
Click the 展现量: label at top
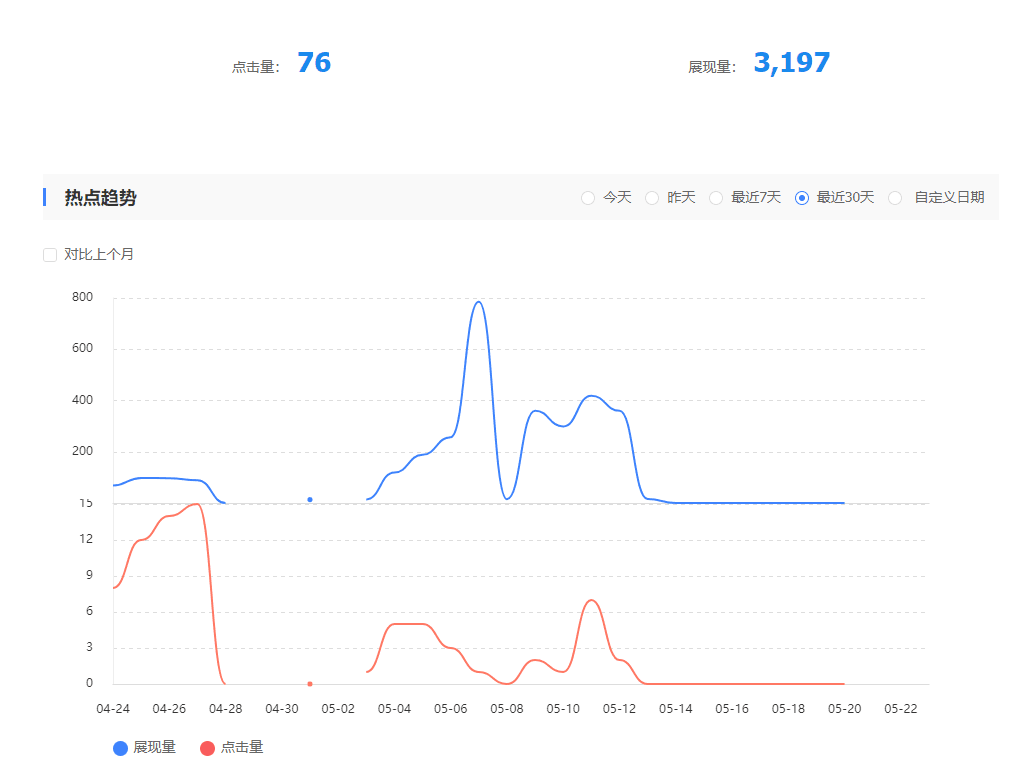712,67
